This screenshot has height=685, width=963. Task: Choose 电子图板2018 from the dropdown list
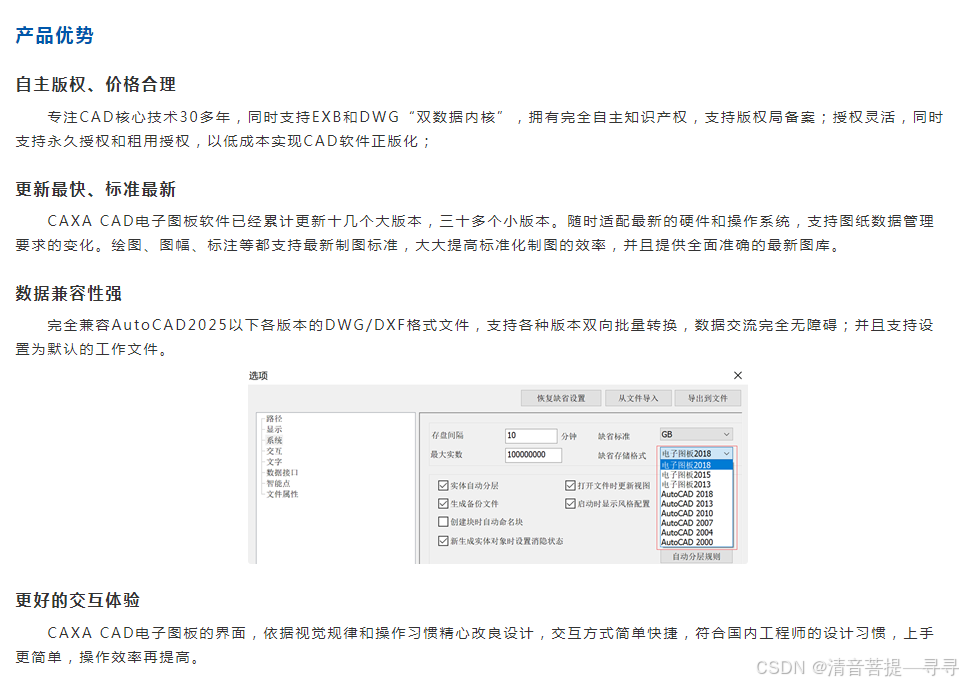tap(696, 465)
